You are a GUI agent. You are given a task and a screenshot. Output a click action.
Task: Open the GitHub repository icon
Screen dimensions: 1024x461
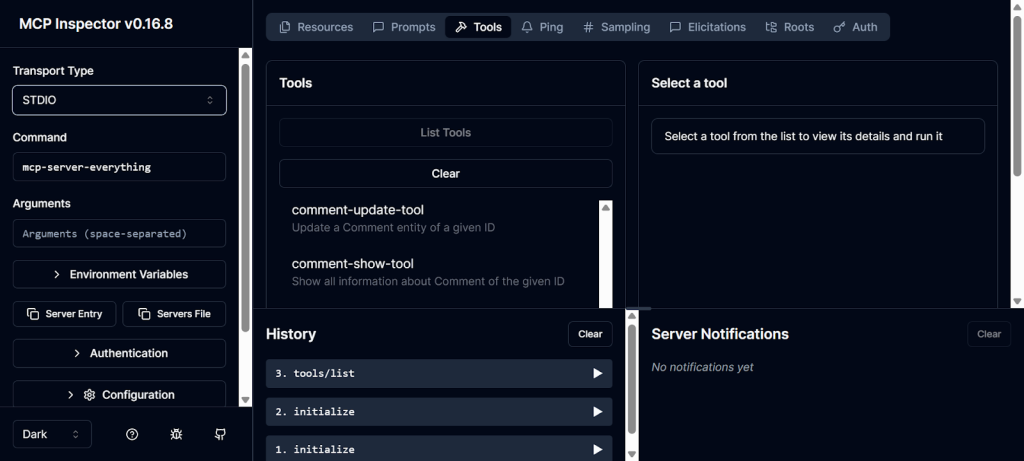220,434
